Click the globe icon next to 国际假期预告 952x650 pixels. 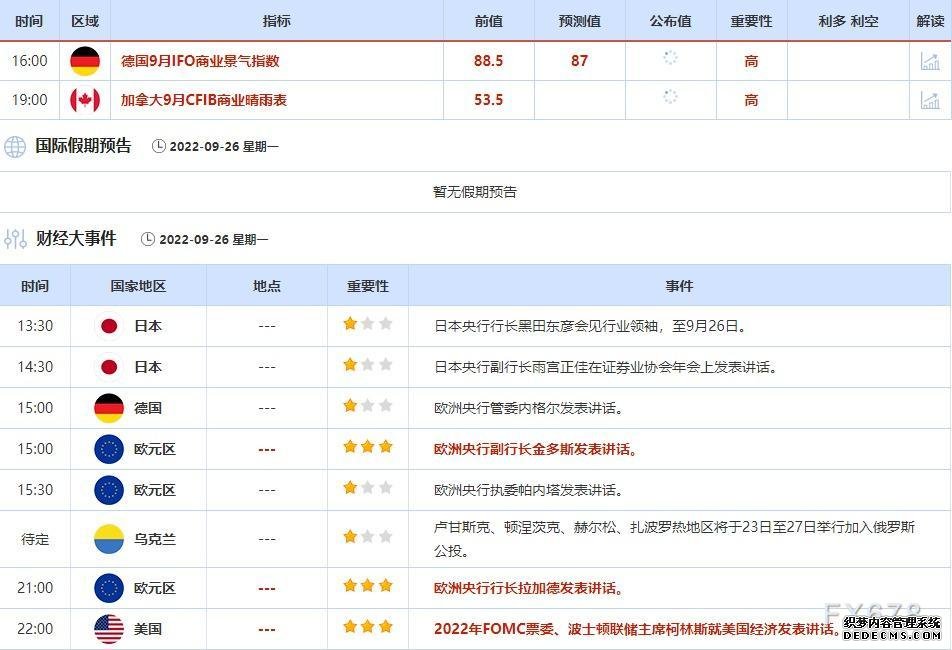(x=15, y=147)
